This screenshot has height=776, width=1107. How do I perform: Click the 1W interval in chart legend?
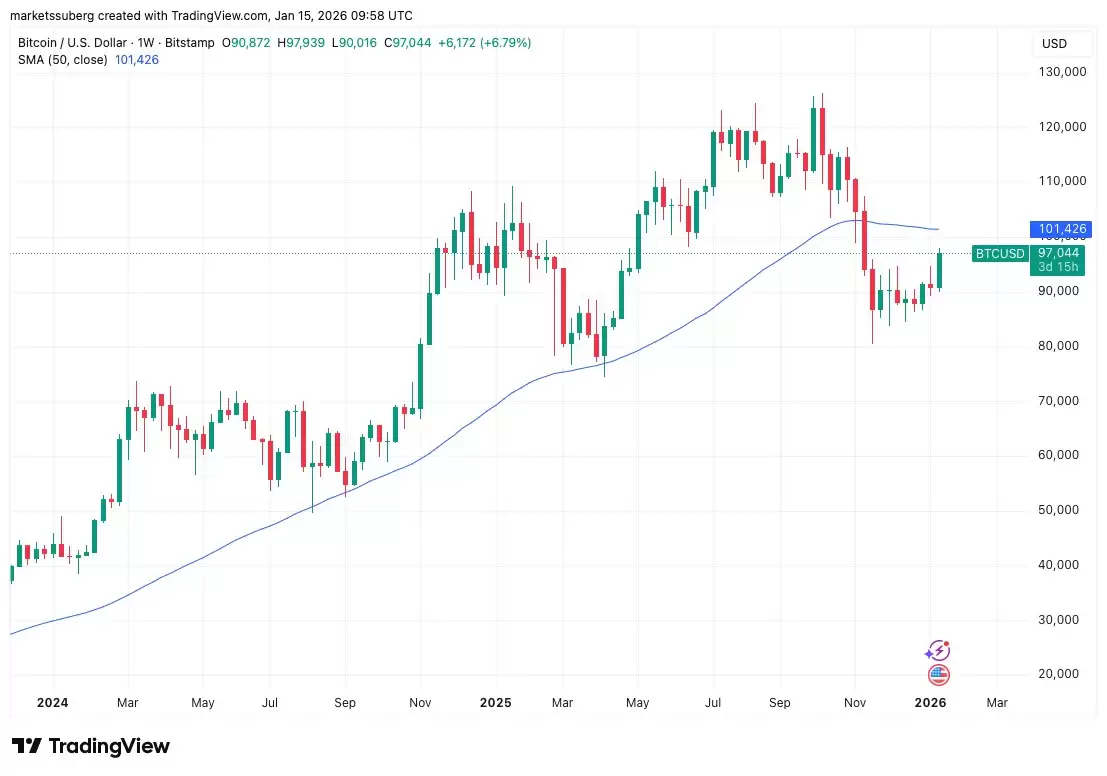[146, 42]
